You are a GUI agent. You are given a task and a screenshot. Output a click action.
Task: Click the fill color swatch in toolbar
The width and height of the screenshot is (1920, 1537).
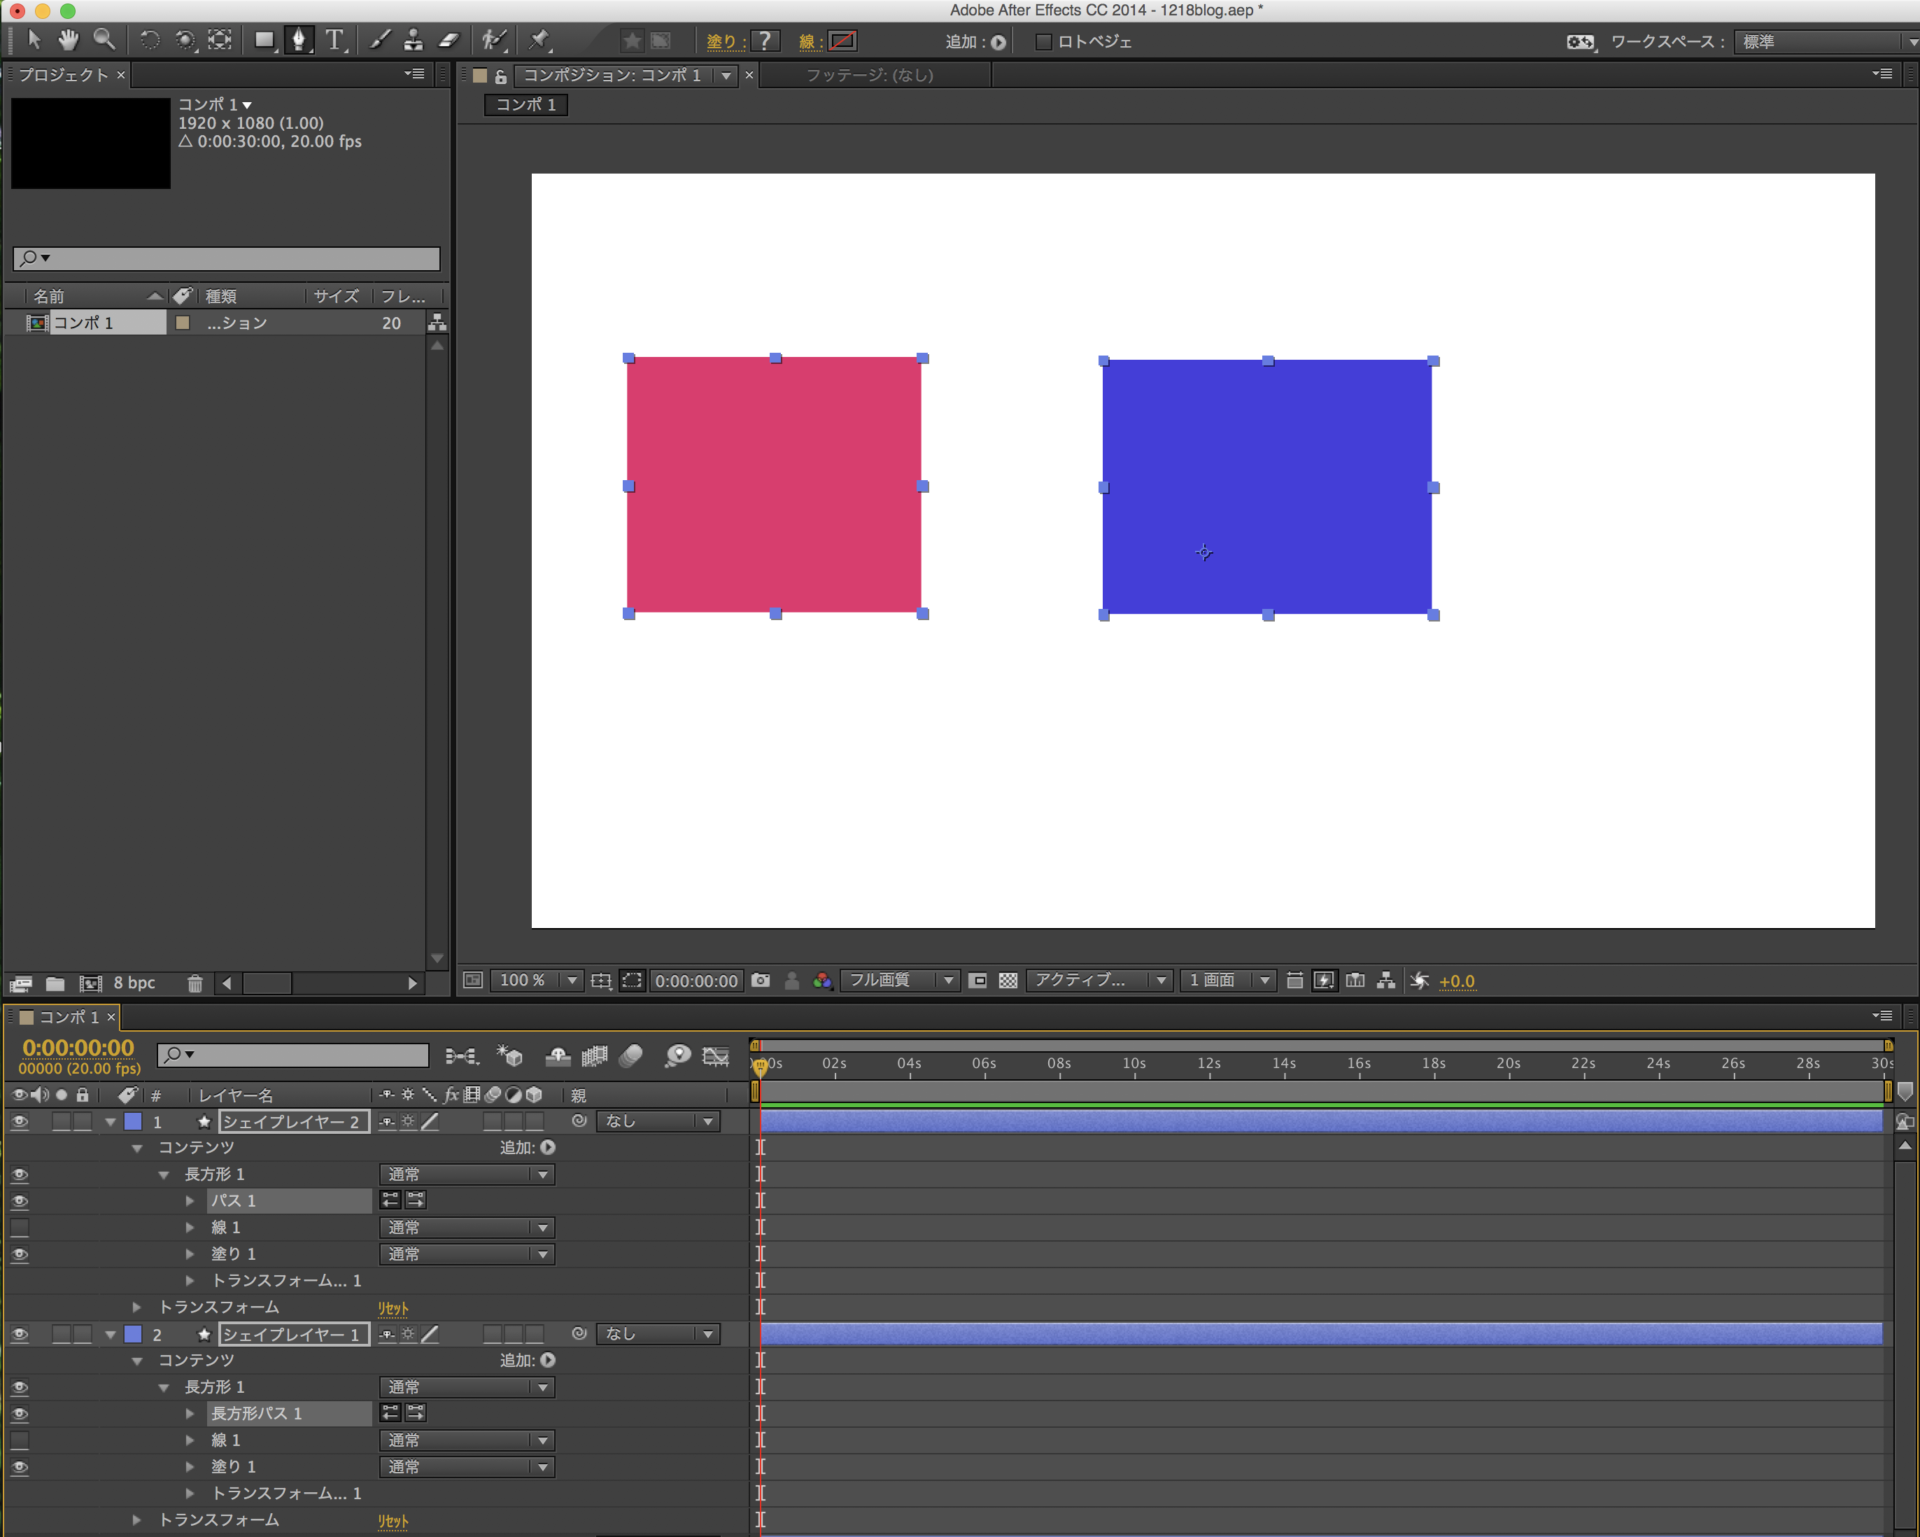pos(765,41)
